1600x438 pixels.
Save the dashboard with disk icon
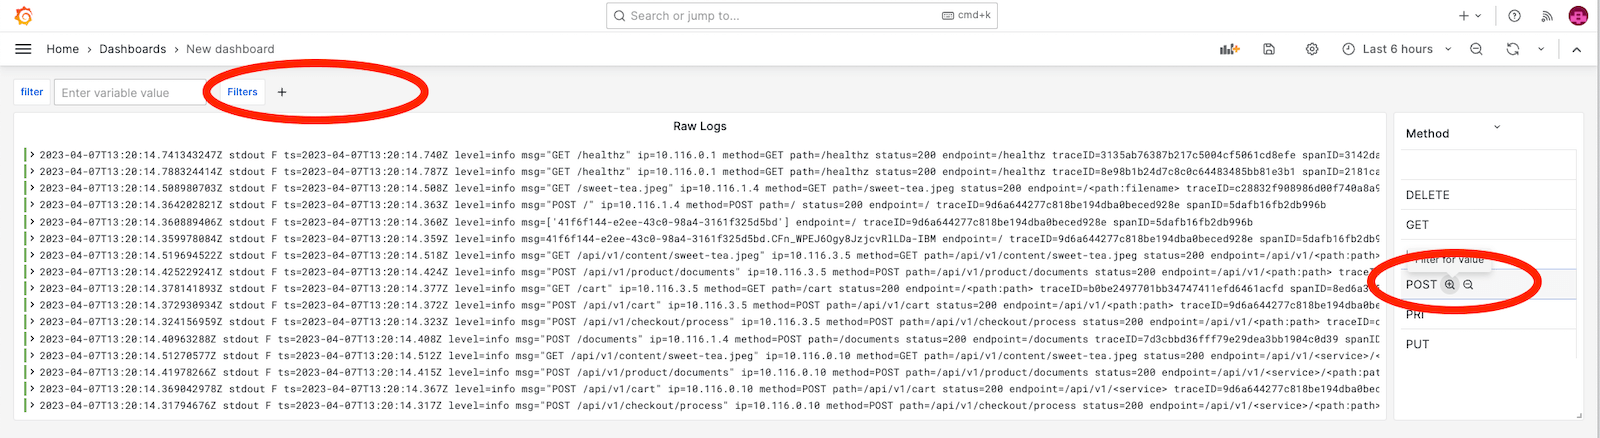pyautogui.click(x=1269, y=49)
